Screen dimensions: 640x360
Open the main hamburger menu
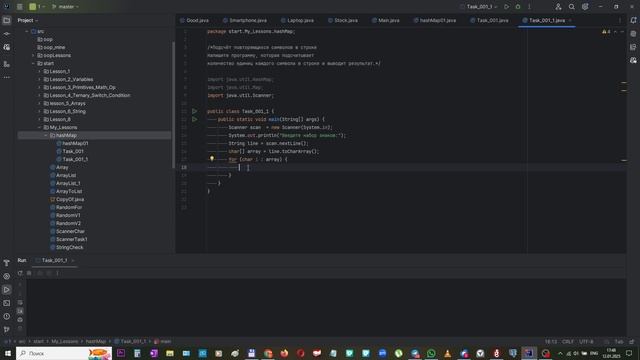(20, 7)
